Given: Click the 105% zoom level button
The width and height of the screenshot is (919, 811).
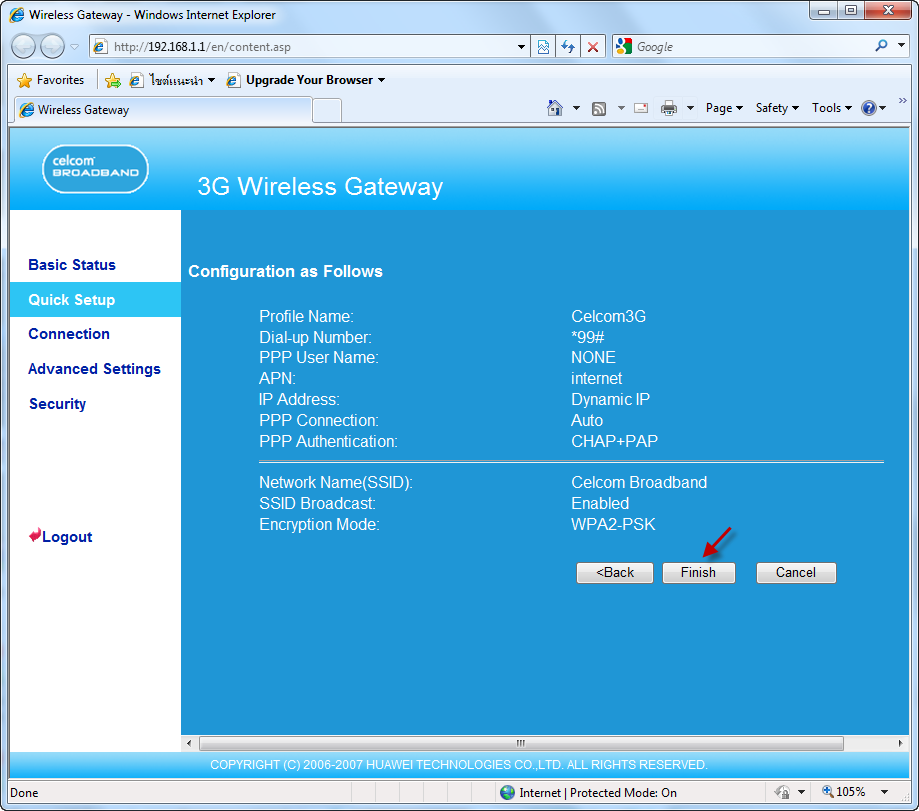Looking at the screenshot, I should click(x=844, y=792).
